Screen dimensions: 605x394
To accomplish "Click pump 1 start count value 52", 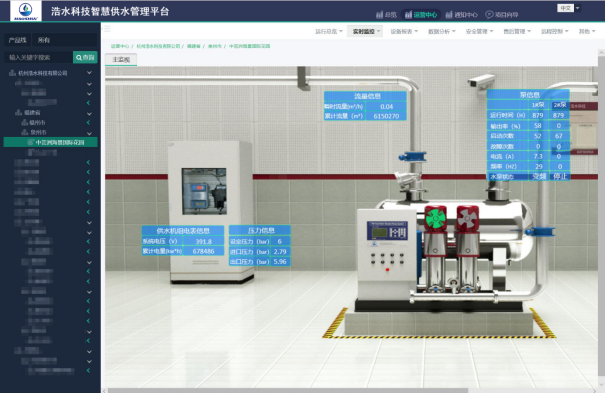I will (x=538, y=136).
